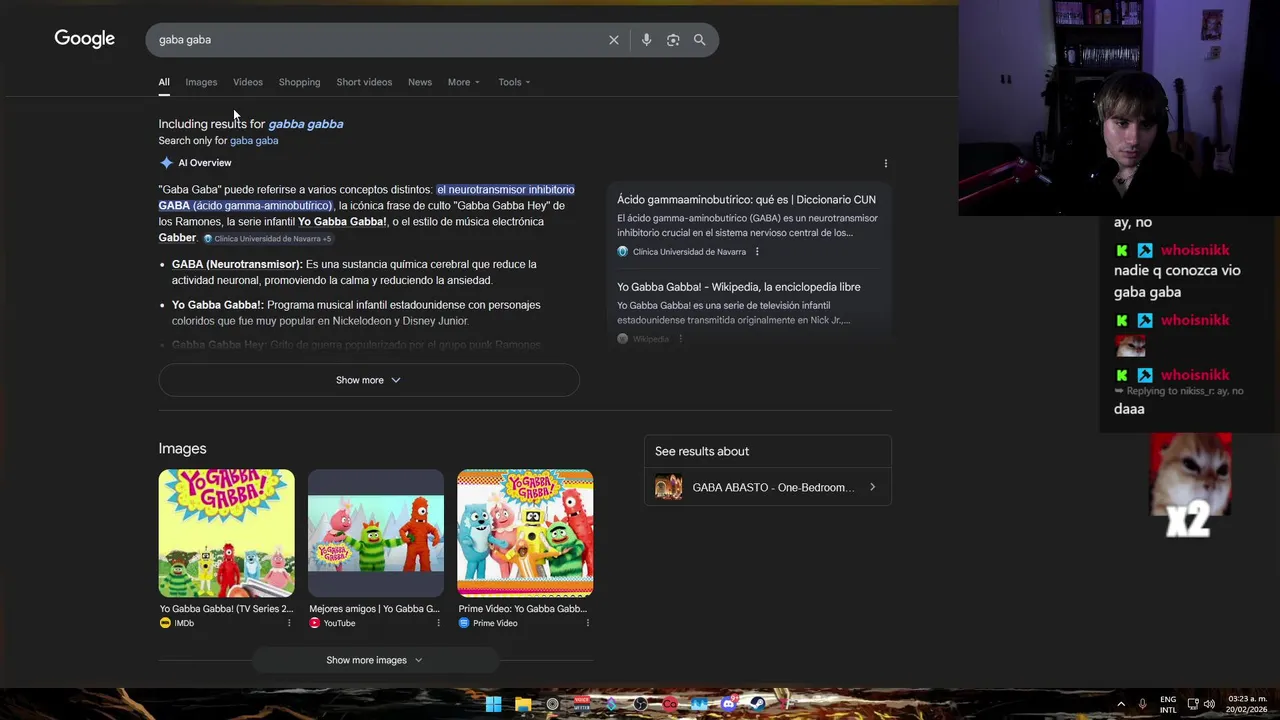The width and height of the screenshot is (1280, 720).
Task: Click the AI Overview sparkle icon
Action: (x=166, y=163)
